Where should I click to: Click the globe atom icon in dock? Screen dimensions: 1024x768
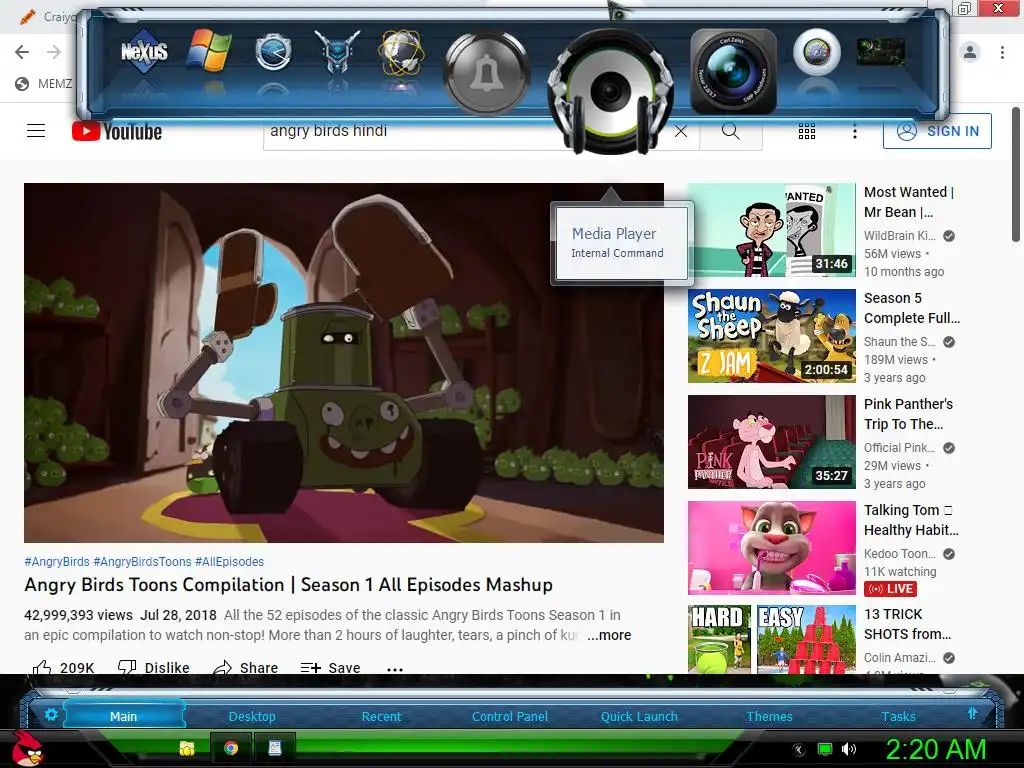(402, 52)
